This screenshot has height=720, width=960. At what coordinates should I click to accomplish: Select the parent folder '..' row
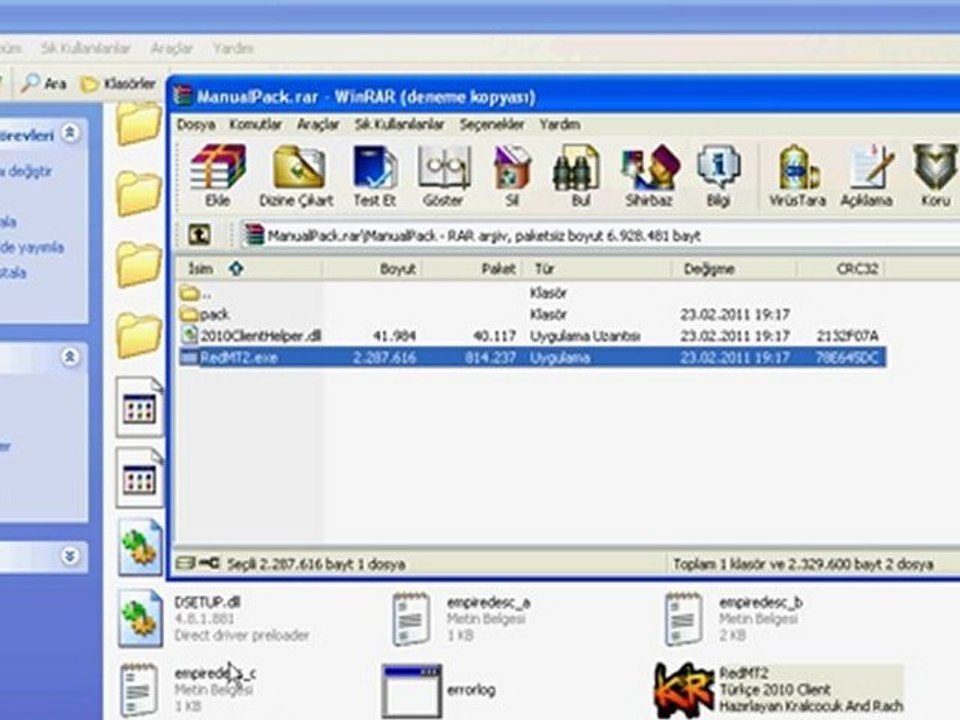tap(531, 293)
